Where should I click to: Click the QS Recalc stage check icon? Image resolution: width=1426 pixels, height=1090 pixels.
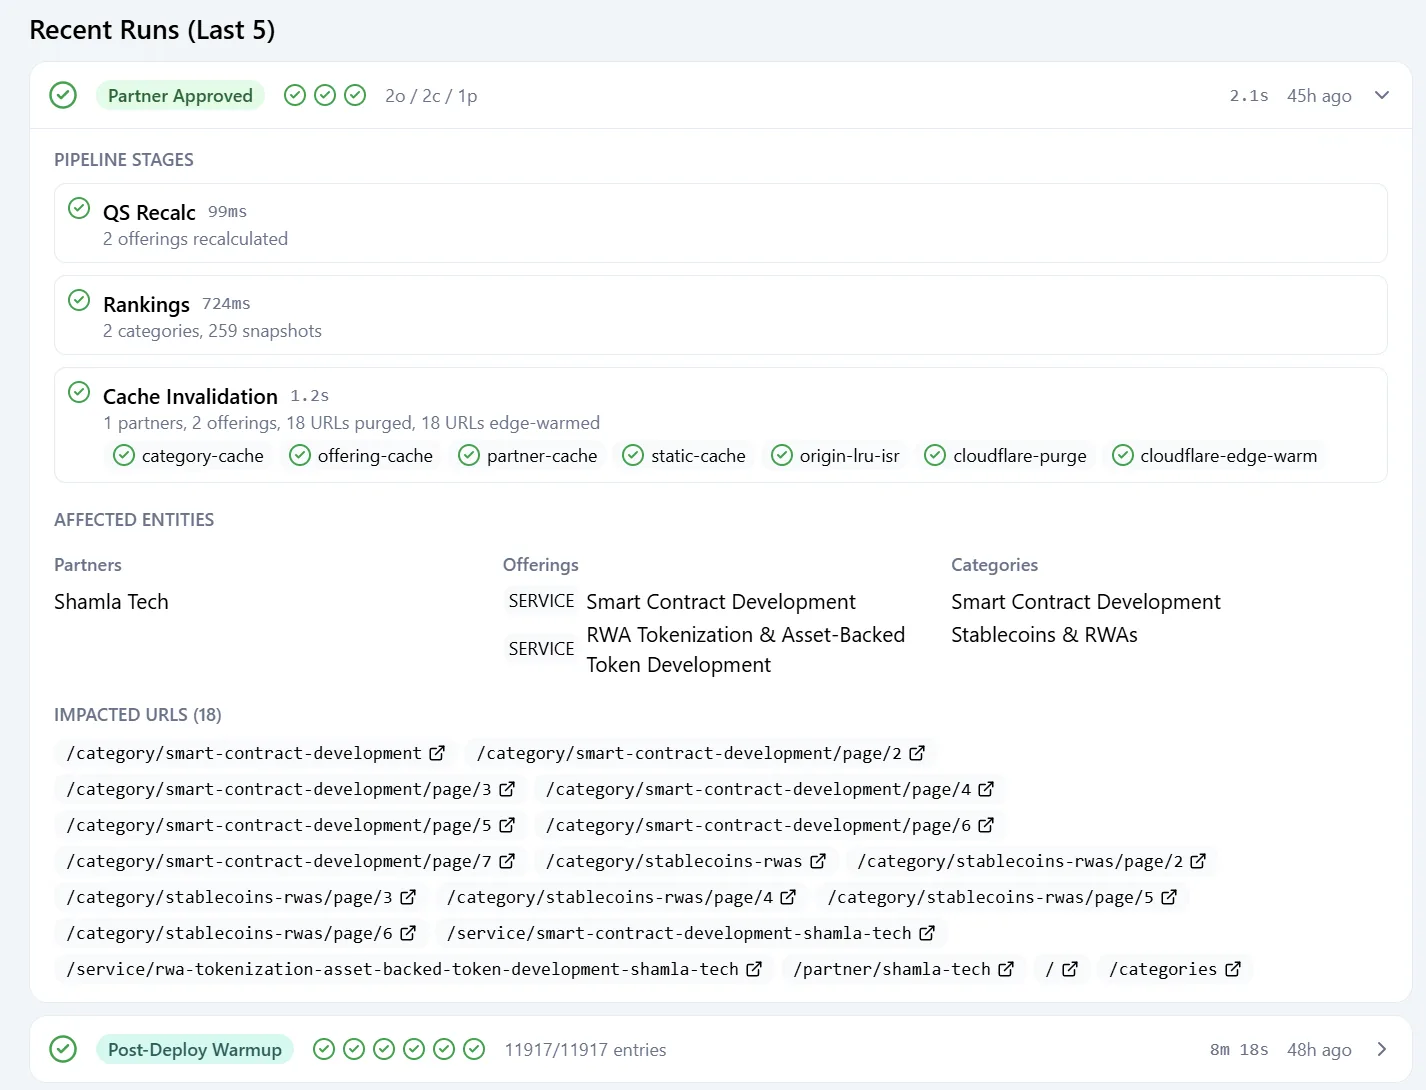click(79, 208)
